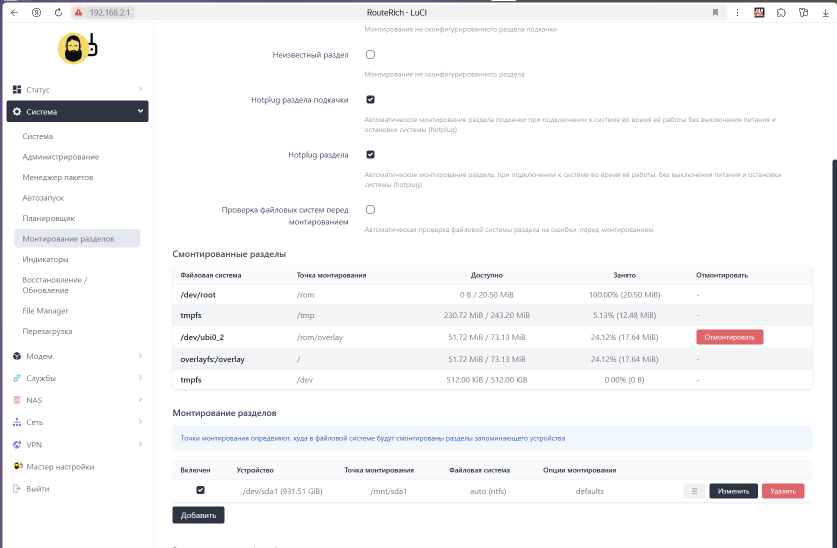The image size is (837, 548).
Task: Expand the Статус sidebar section
Action: coord(77,90)
